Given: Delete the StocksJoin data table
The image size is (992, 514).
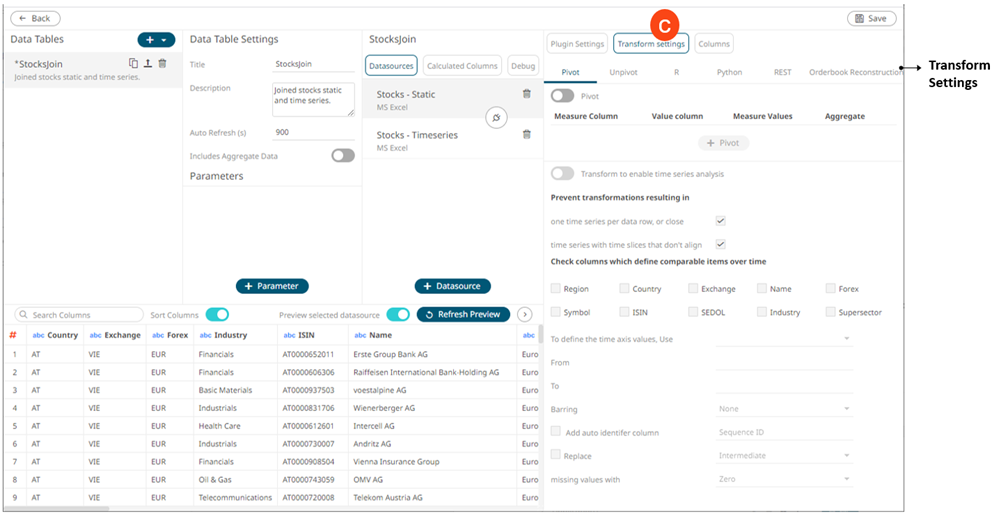Looking at the screenshot, I should click(x=162, y=63).
